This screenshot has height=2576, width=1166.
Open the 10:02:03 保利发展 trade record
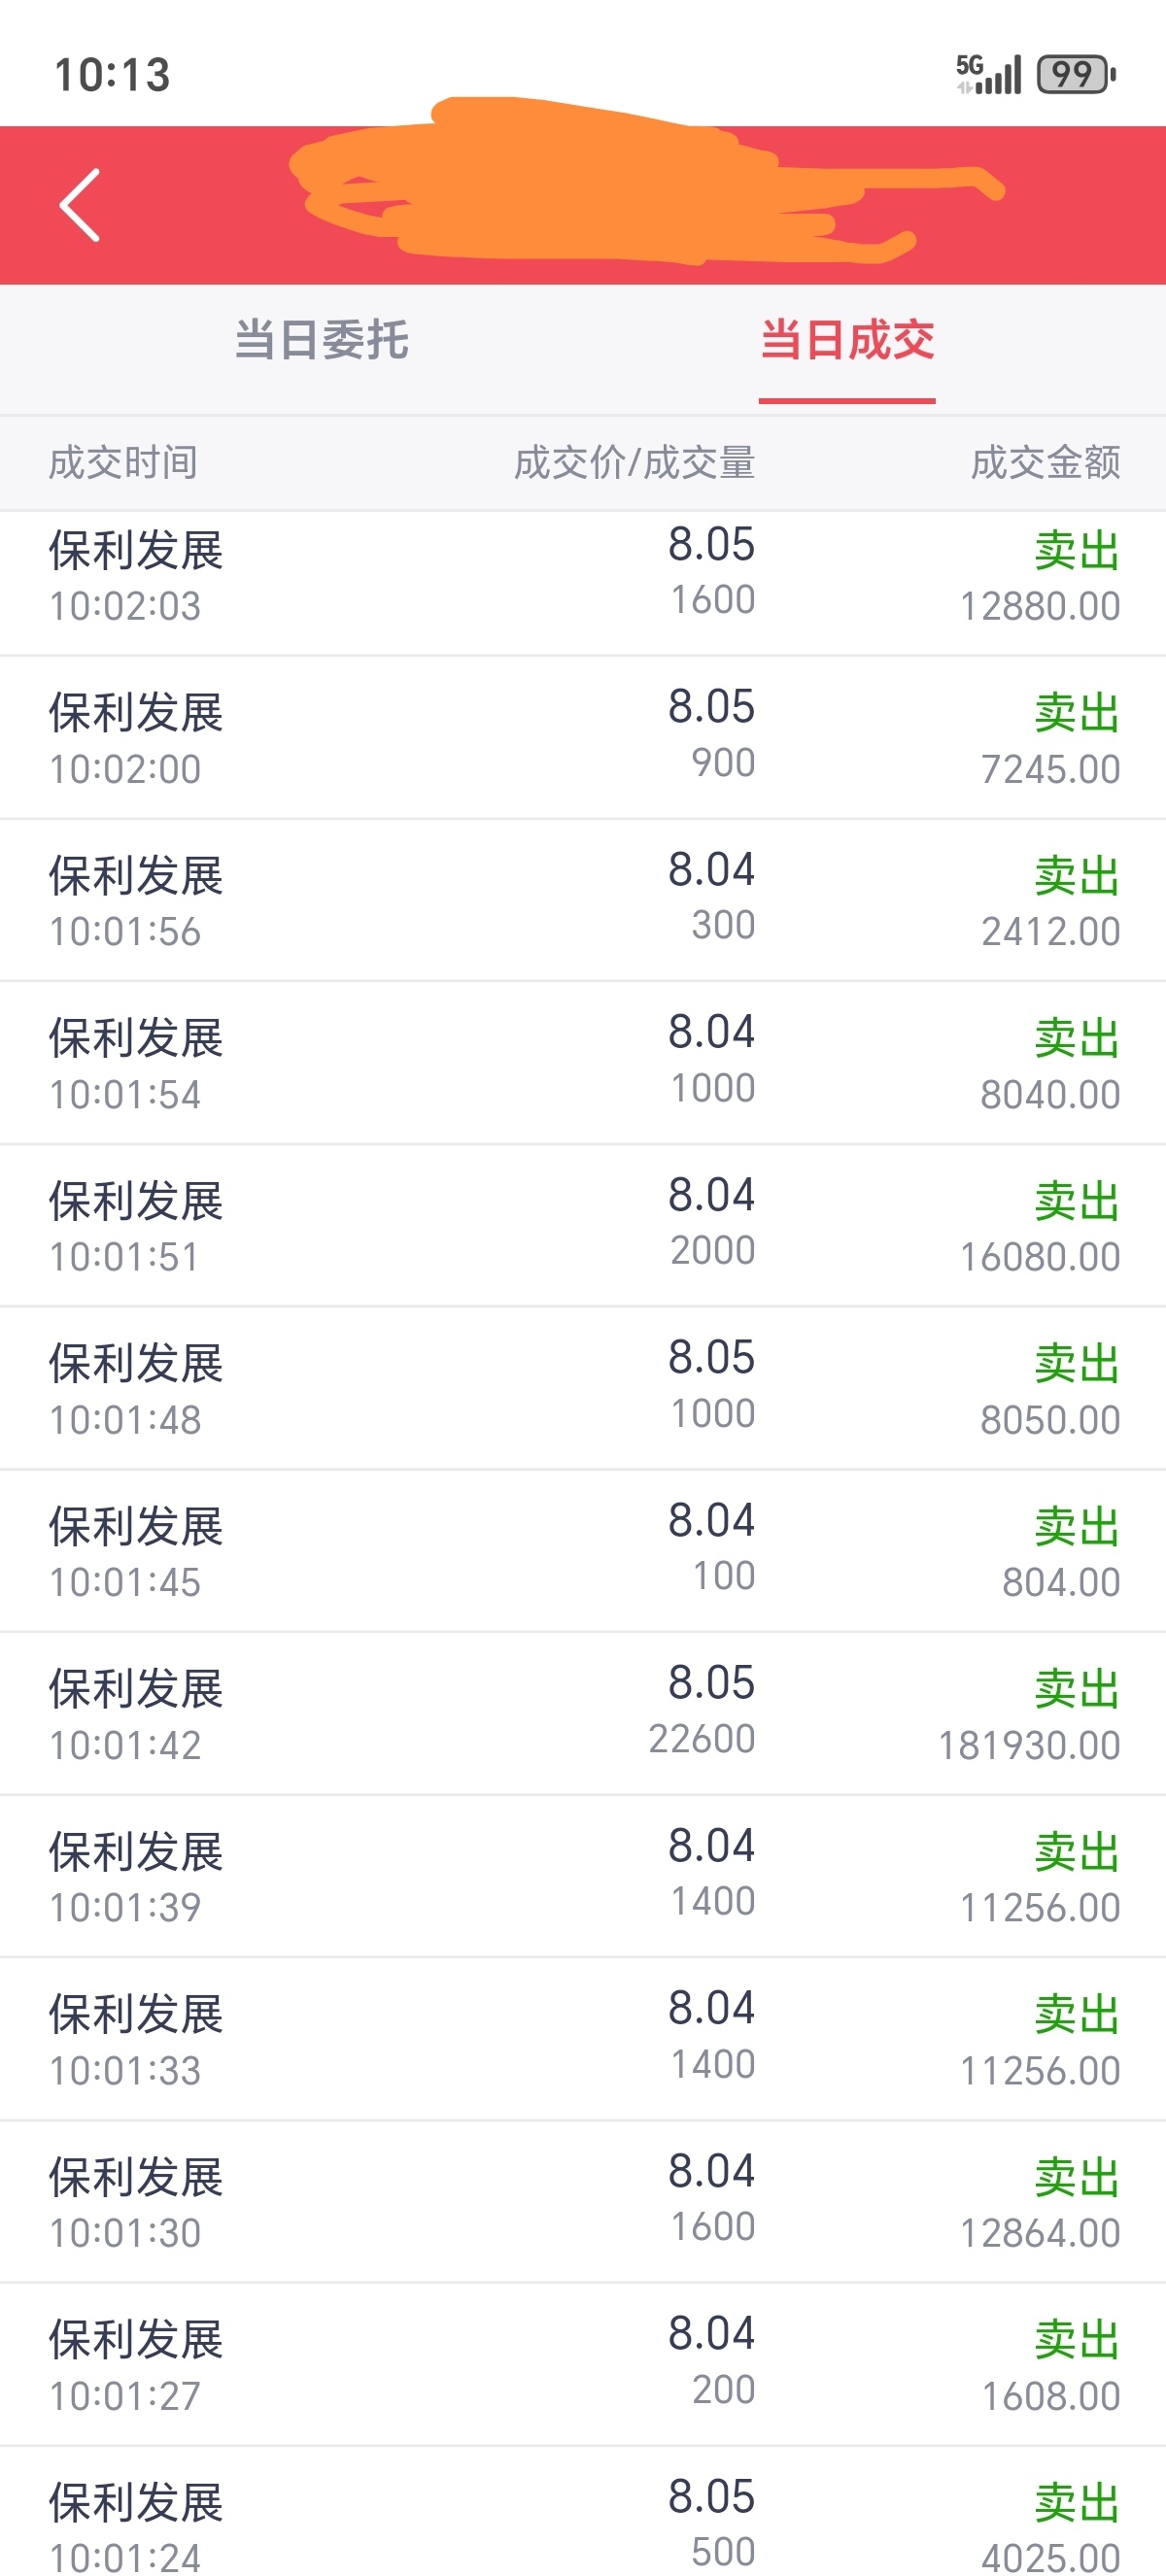coord(583,576)
